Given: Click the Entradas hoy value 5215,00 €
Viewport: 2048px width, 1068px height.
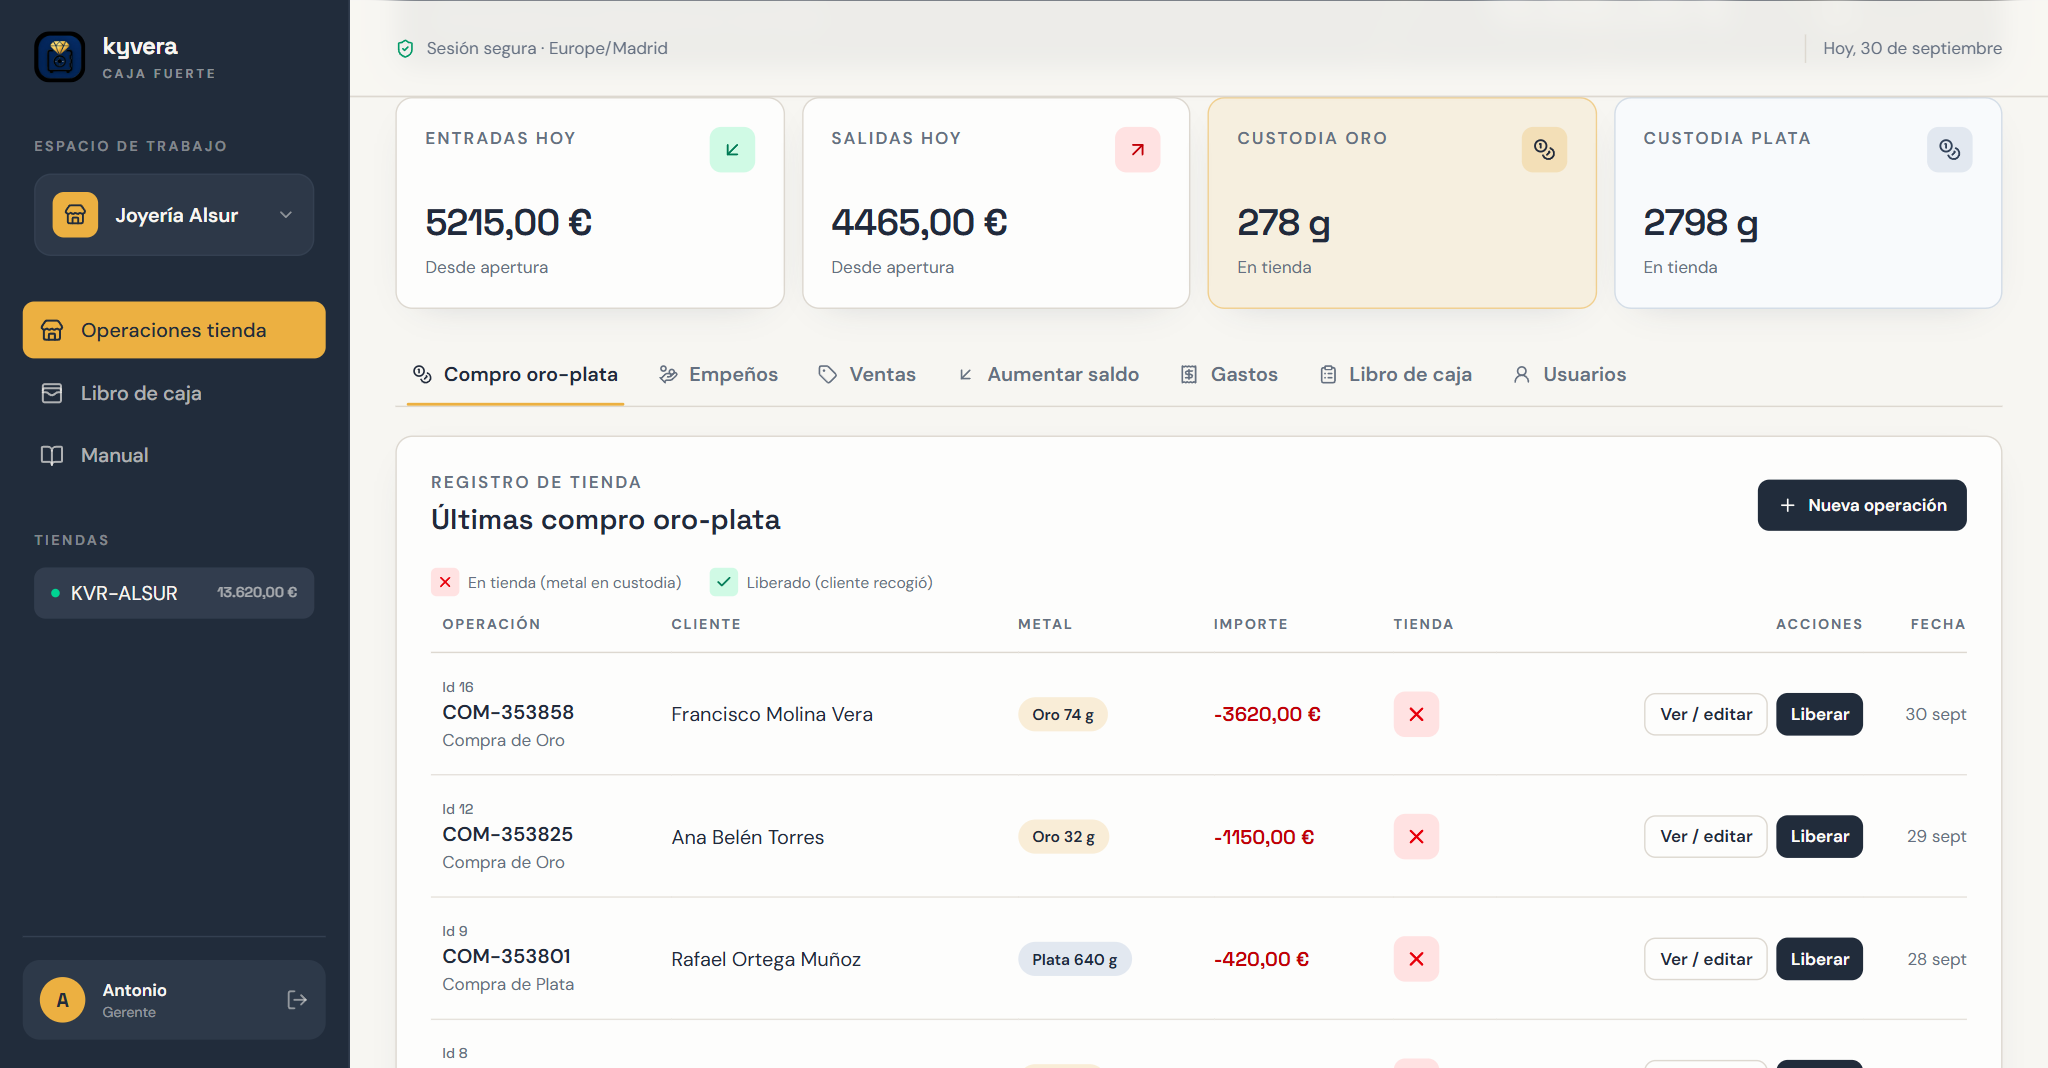Looking at the screenshot, I should click(509, 222).
